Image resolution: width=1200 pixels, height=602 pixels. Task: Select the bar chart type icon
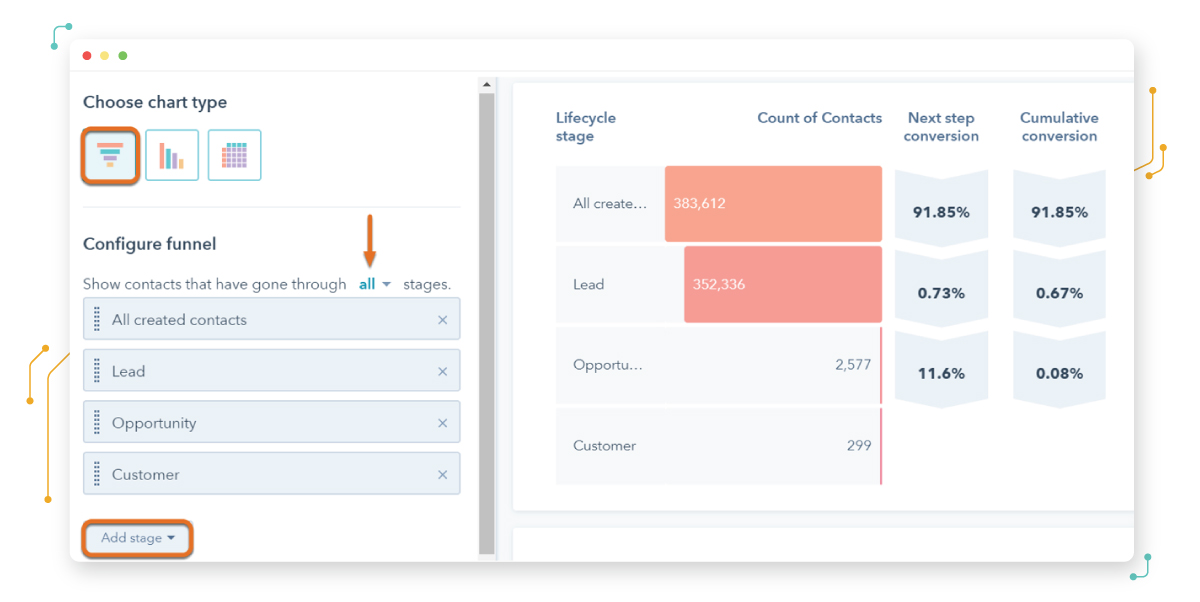tap(172, 155)
